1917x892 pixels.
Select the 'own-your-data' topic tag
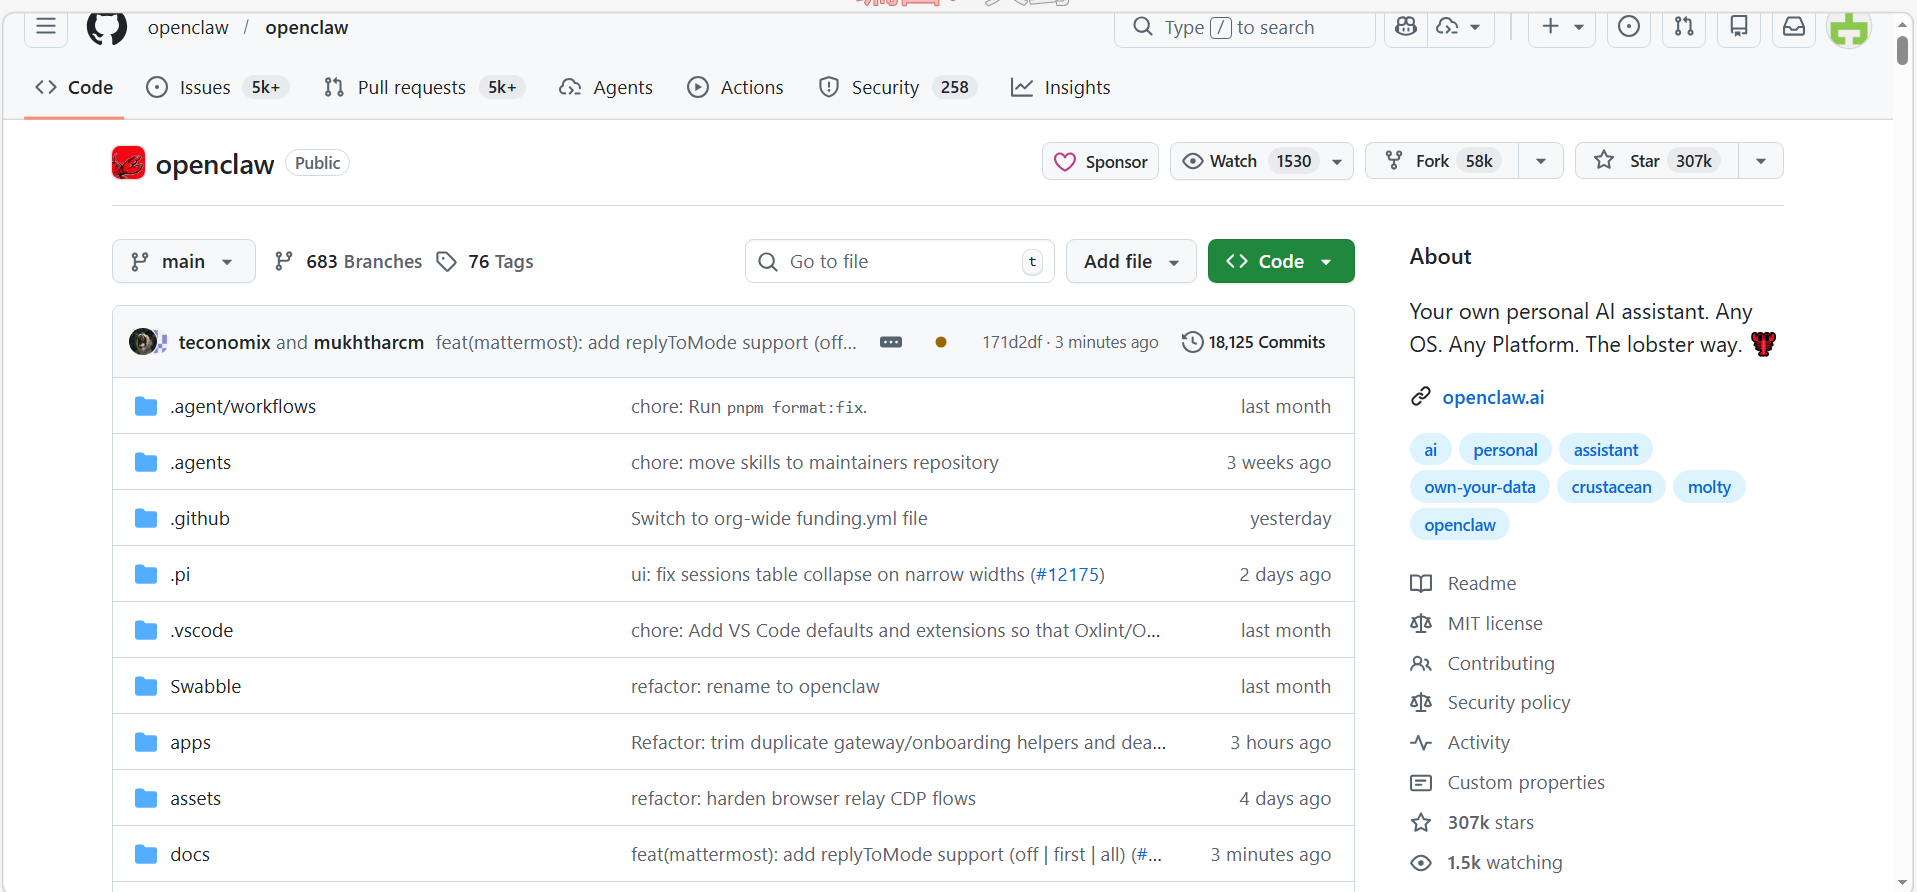pos(1480,487)
